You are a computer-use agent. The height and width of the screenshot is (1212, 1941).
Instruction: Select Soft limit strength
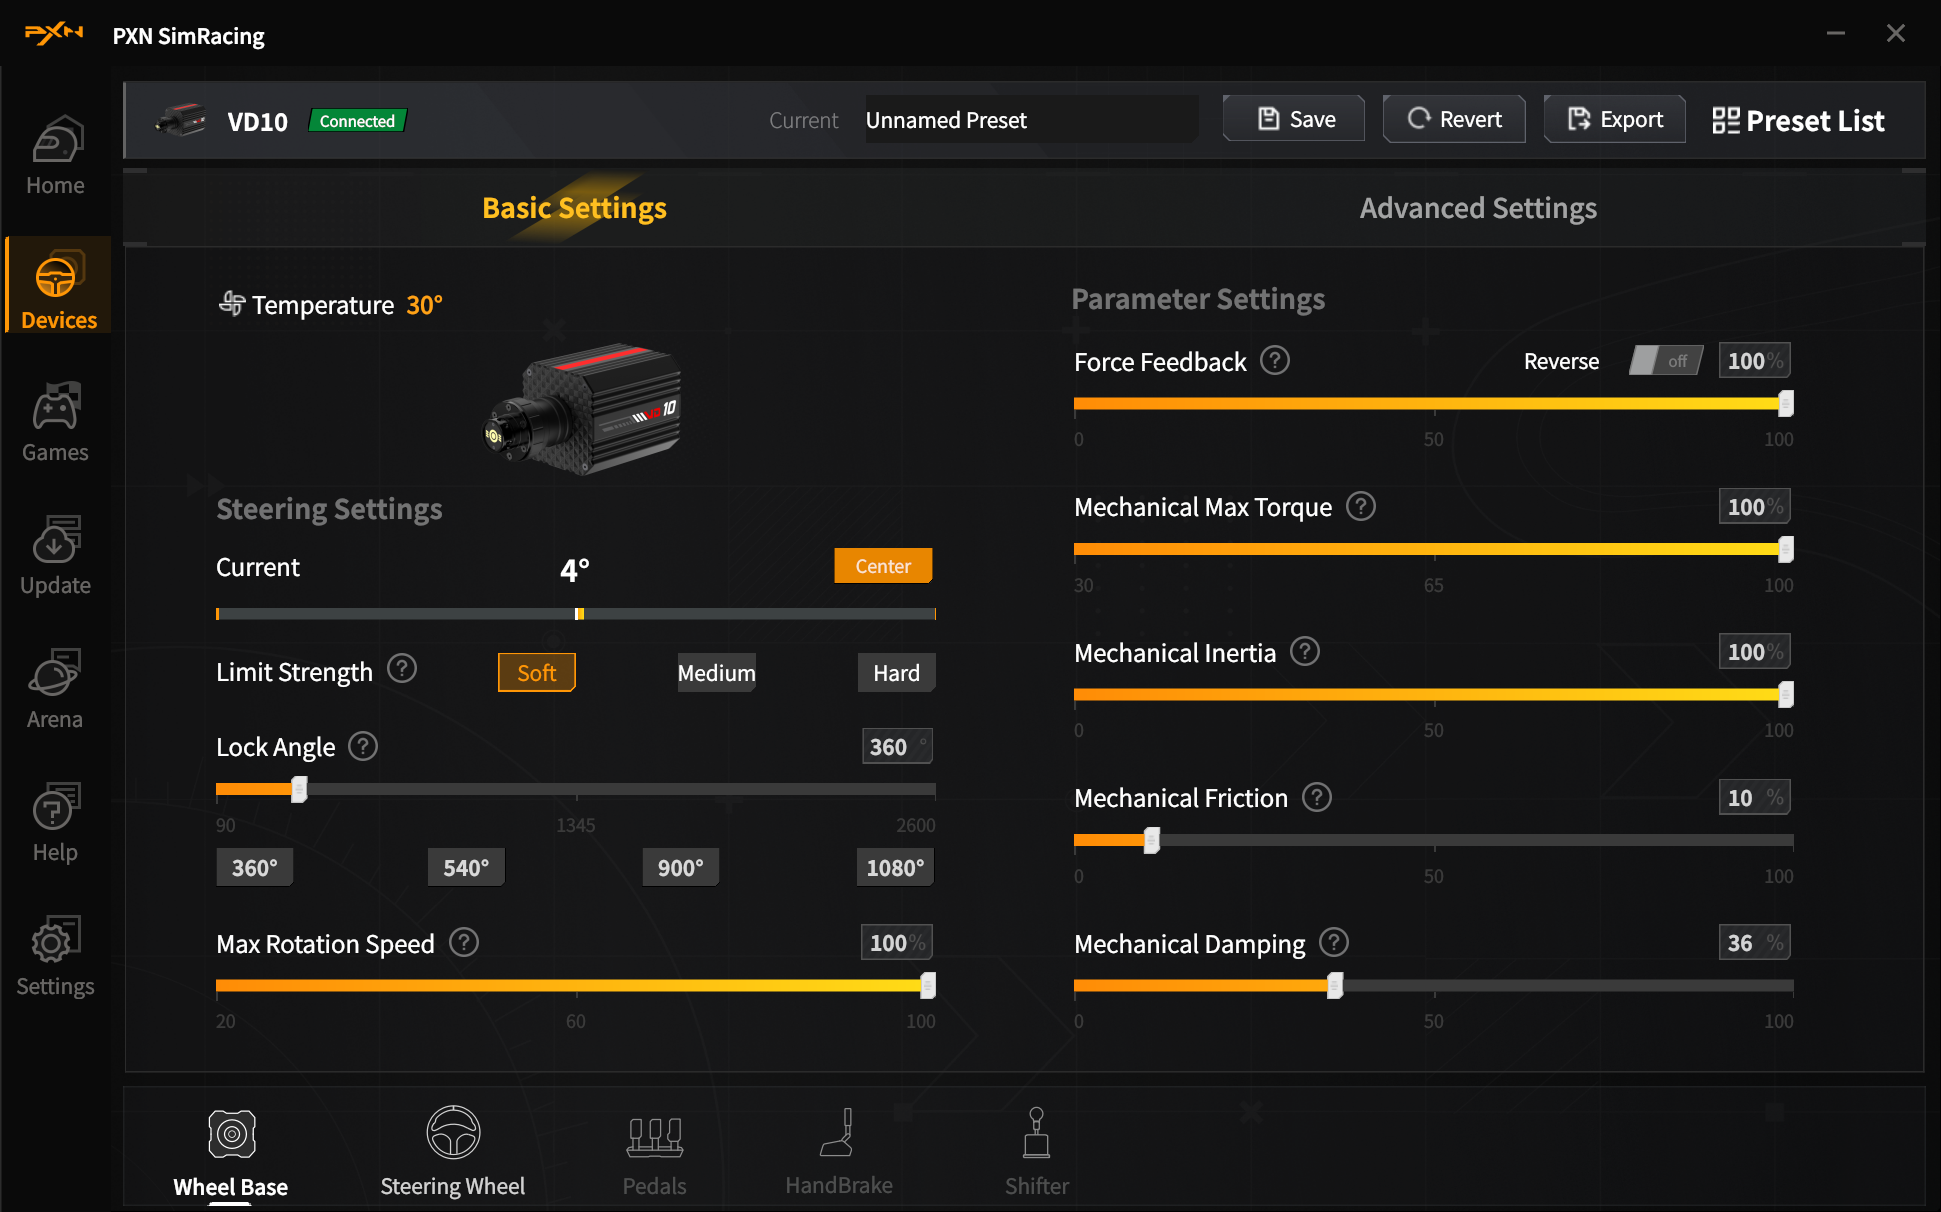click(x=537, y=673)
